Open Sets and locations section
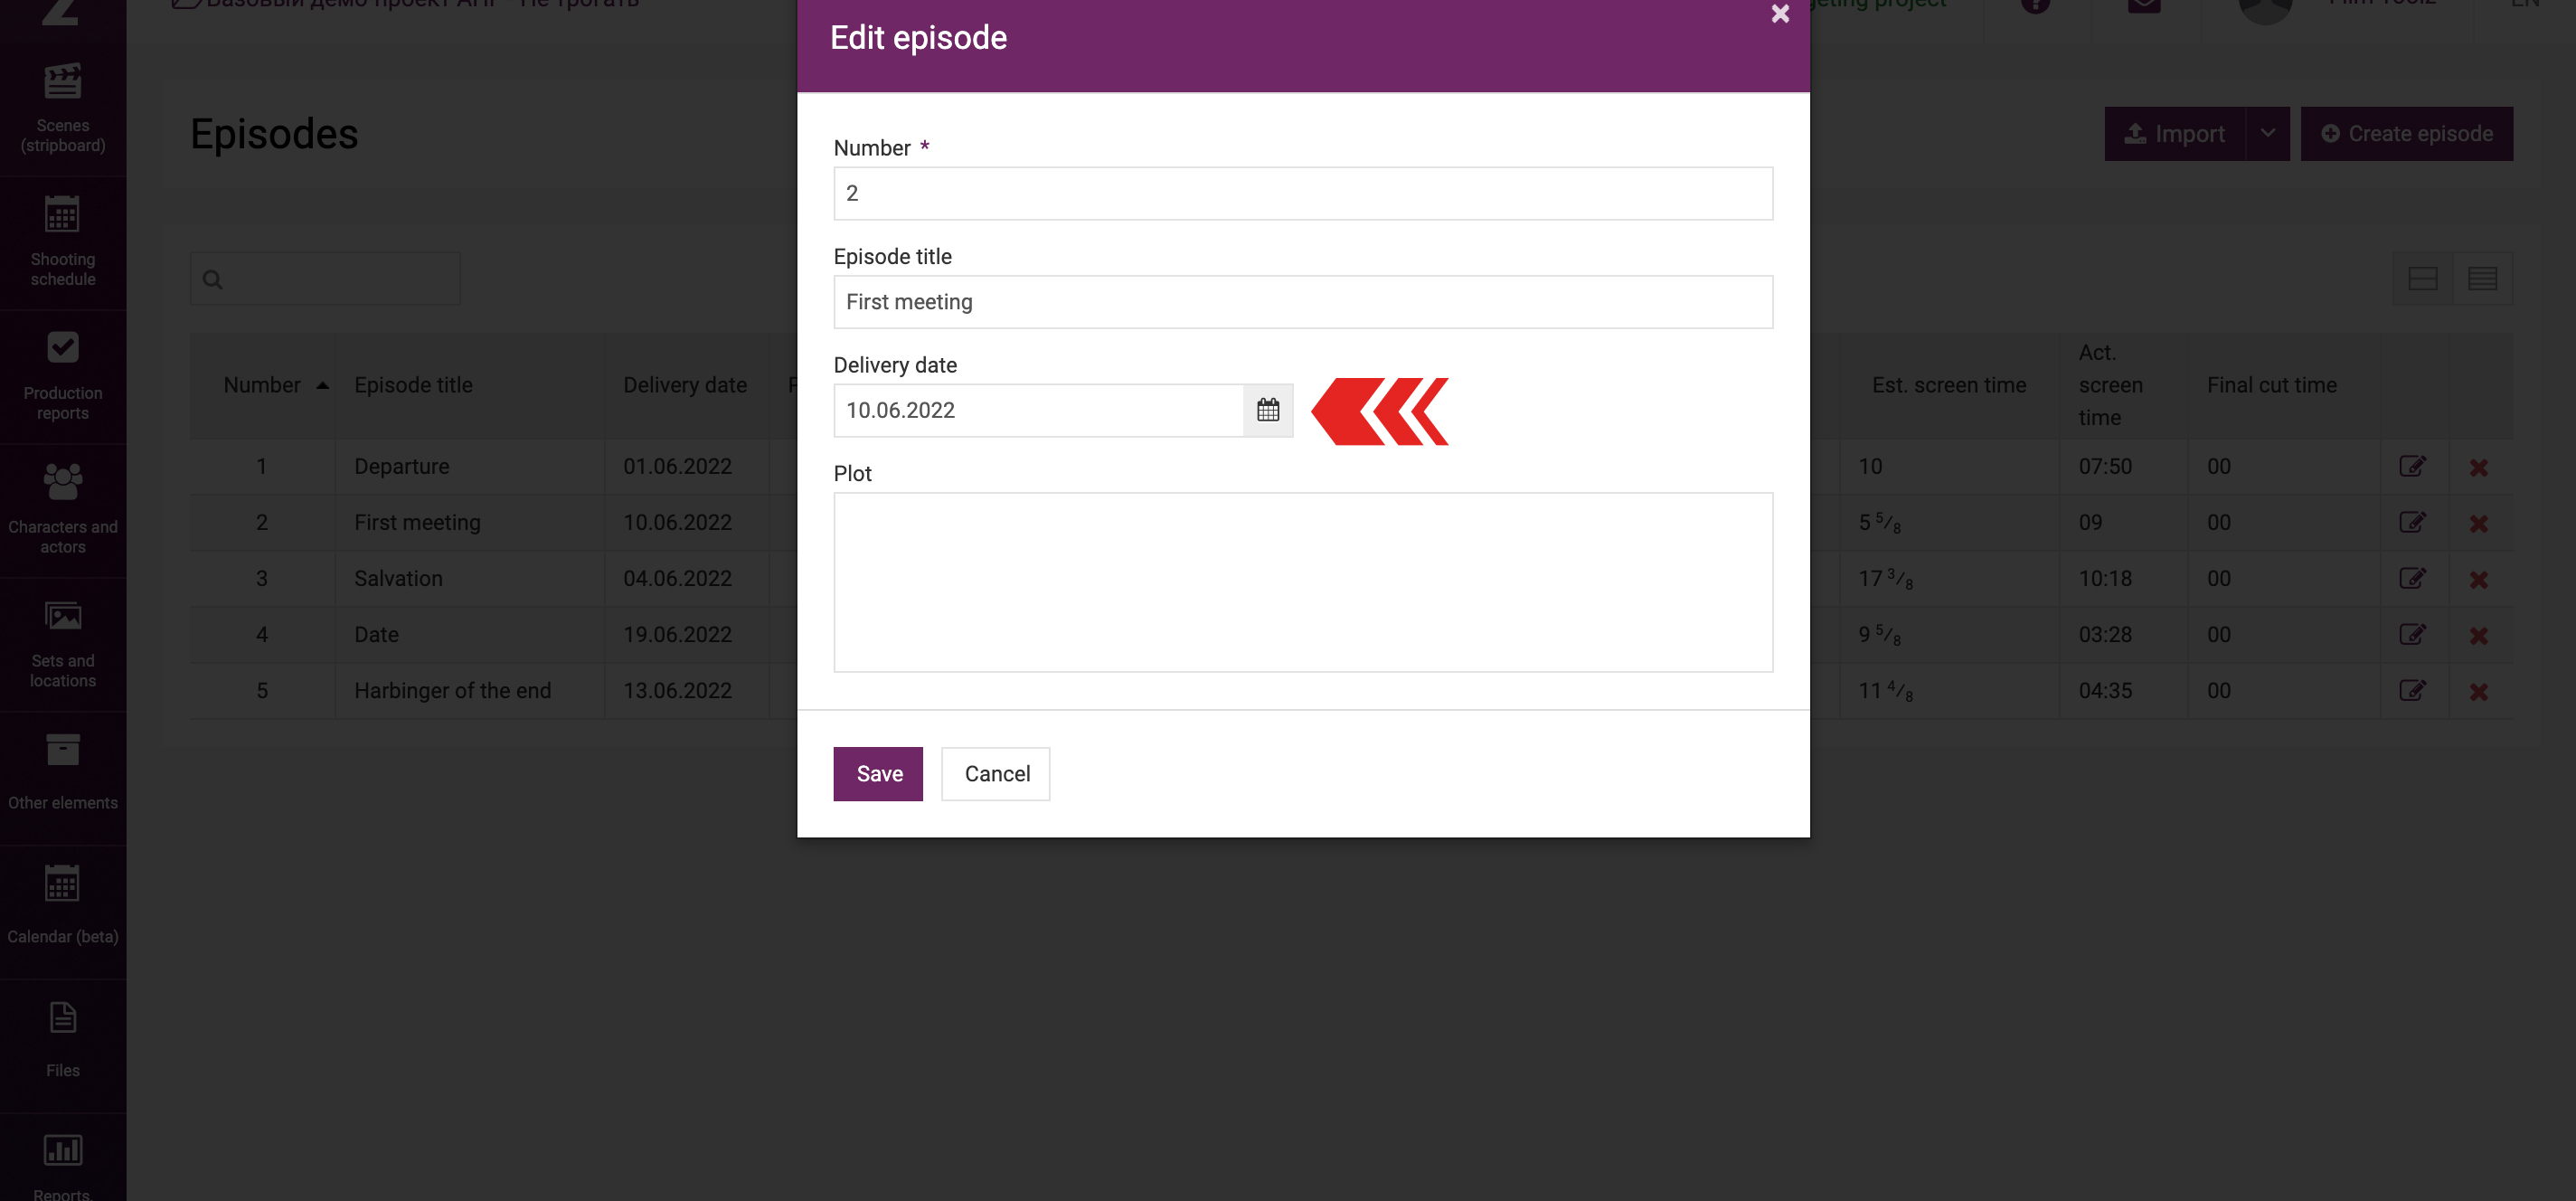This screenshot has height=1201, width=2576. pyautogui.click(x=63, y=645)
